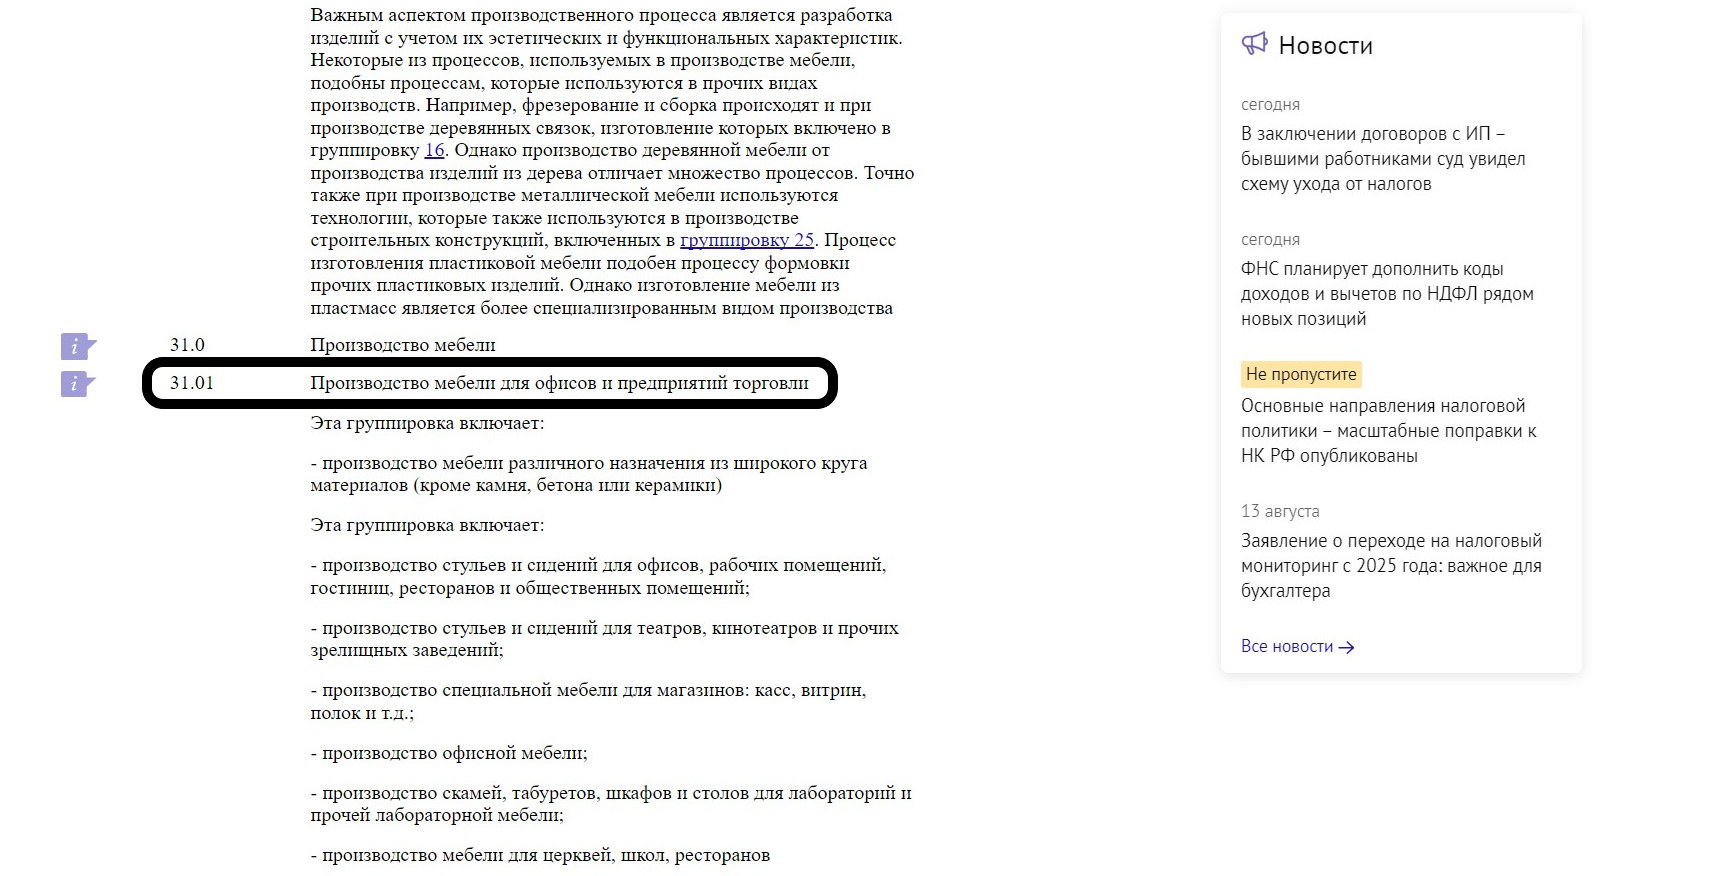The image size is (1719, 876).
Task: Click the title 'Производство мебели для офисов' row
Action: (559, 383)
